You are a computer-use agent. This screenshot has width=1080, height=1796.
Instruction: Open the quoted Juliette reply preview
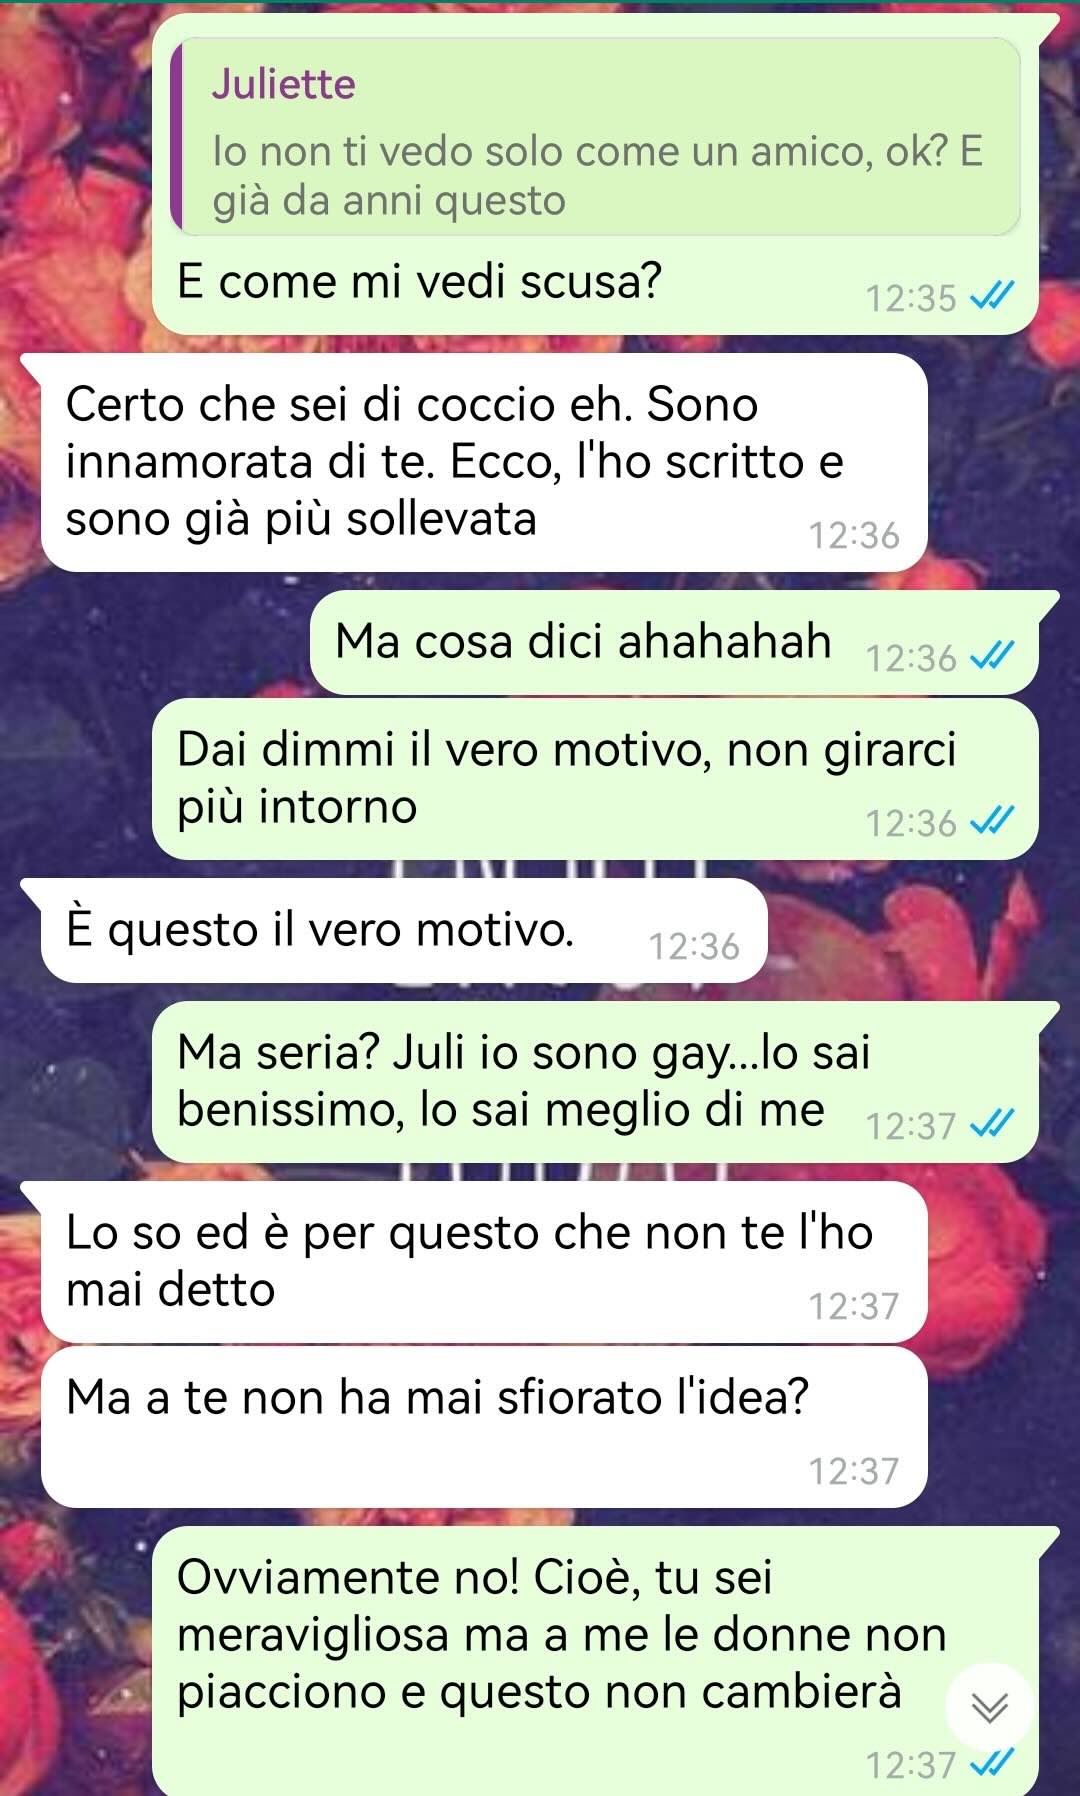coord(595,136)
